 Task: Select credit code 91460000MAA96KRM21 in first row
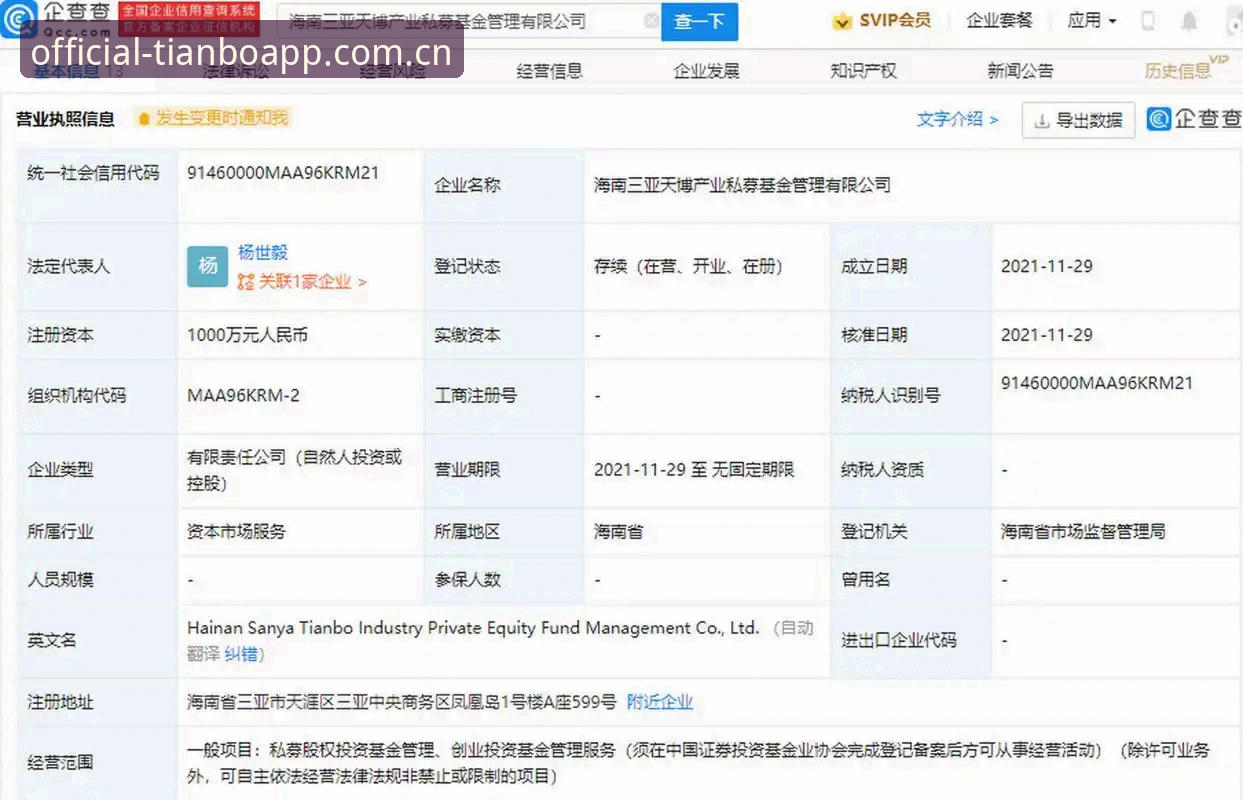[x=283, y=172]
